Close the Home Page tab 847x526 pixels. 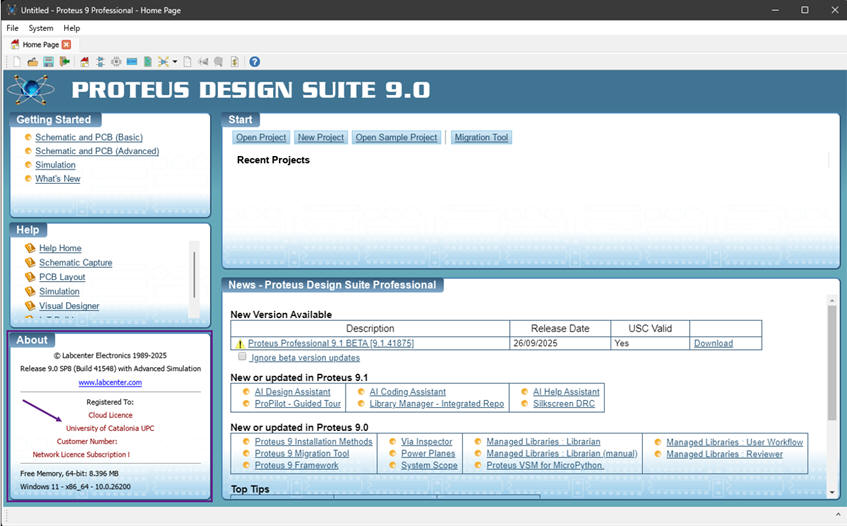tap(66, 44)
